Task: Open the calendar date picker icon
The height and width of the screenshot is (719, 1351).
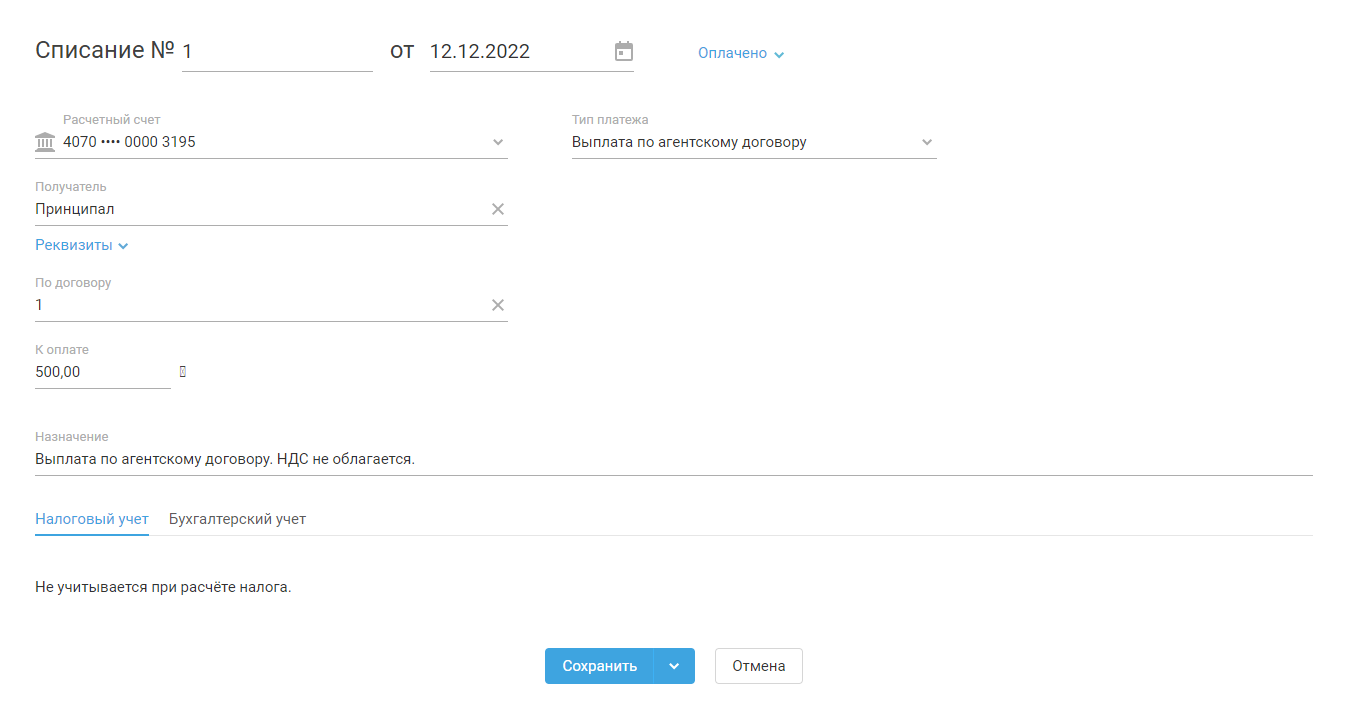Action: 624,51
